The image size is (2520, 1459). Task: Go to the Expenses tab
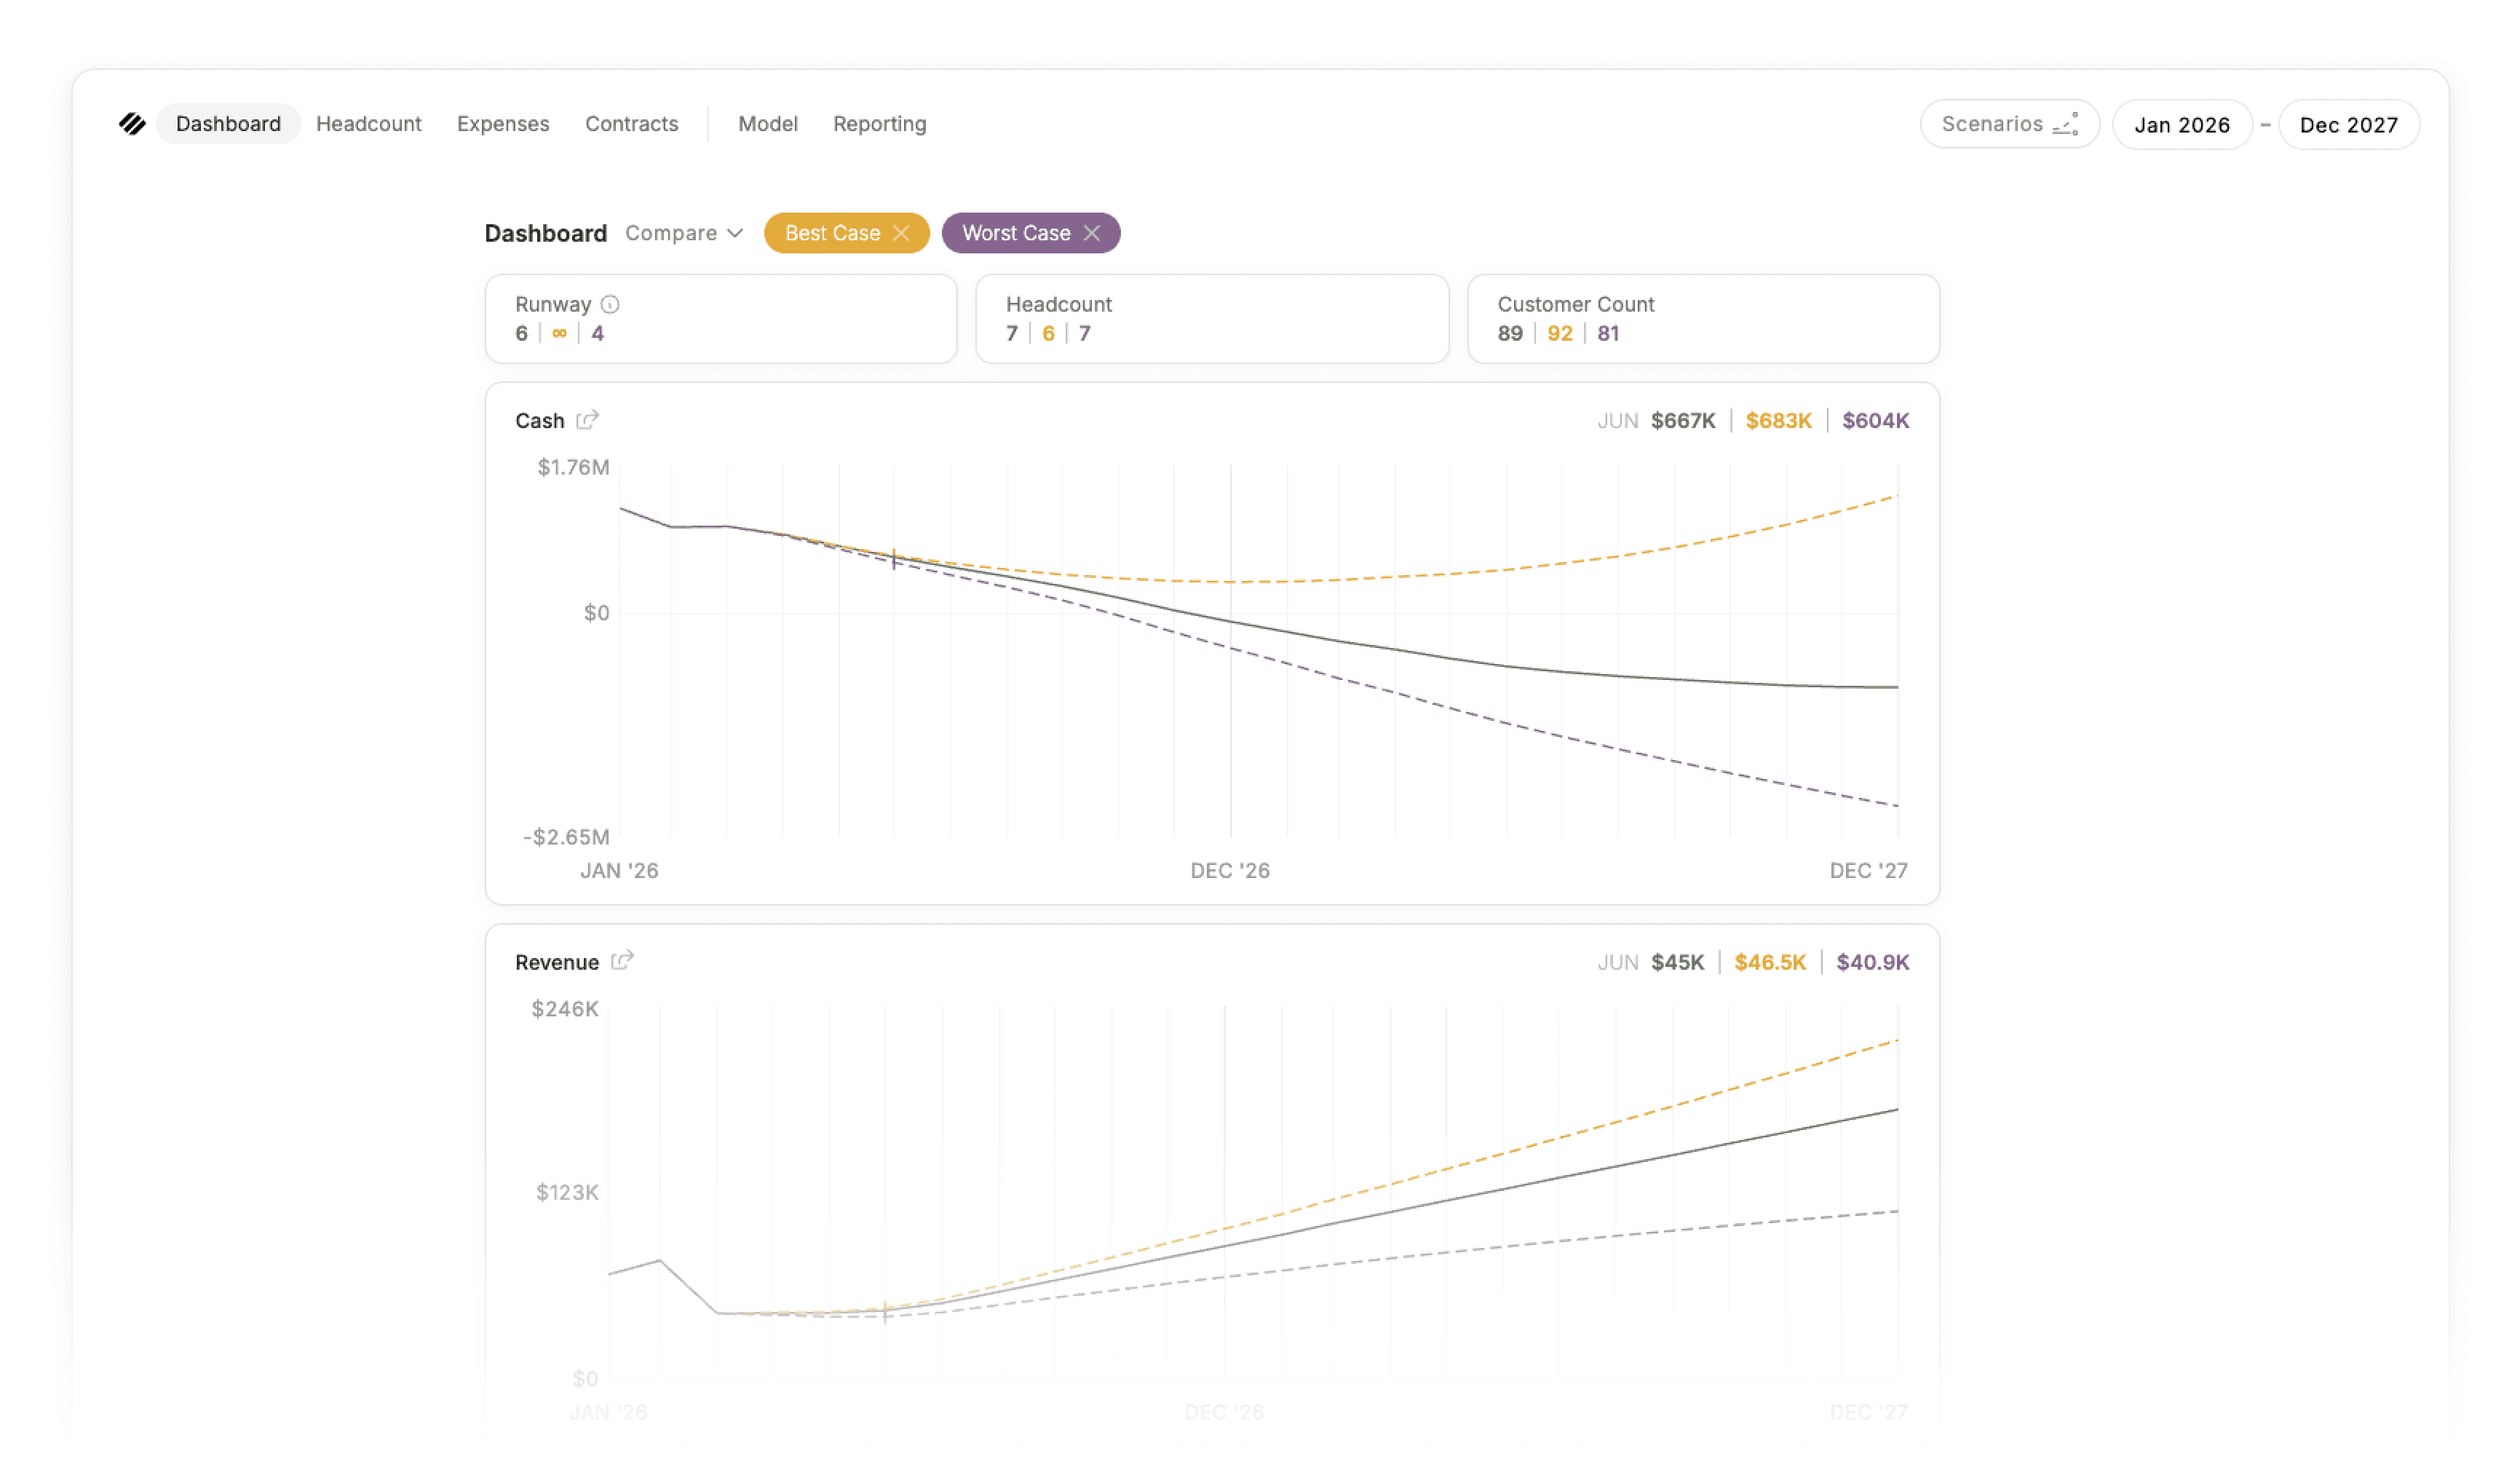tap(503, 124)
